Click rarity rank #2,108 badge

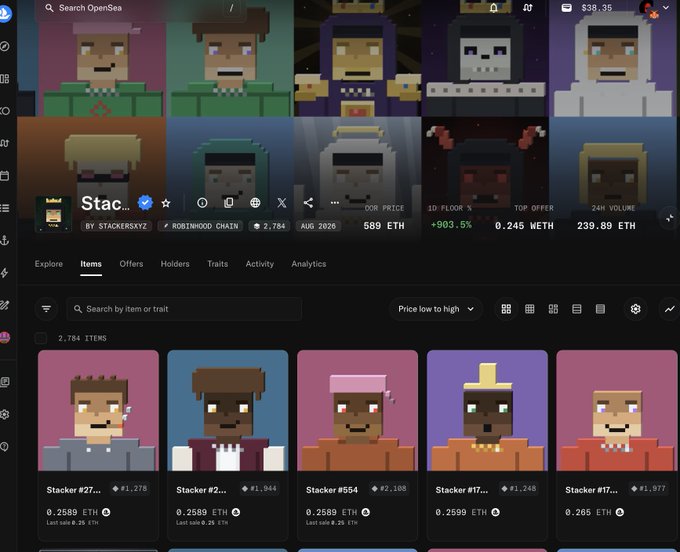[389, 489]
